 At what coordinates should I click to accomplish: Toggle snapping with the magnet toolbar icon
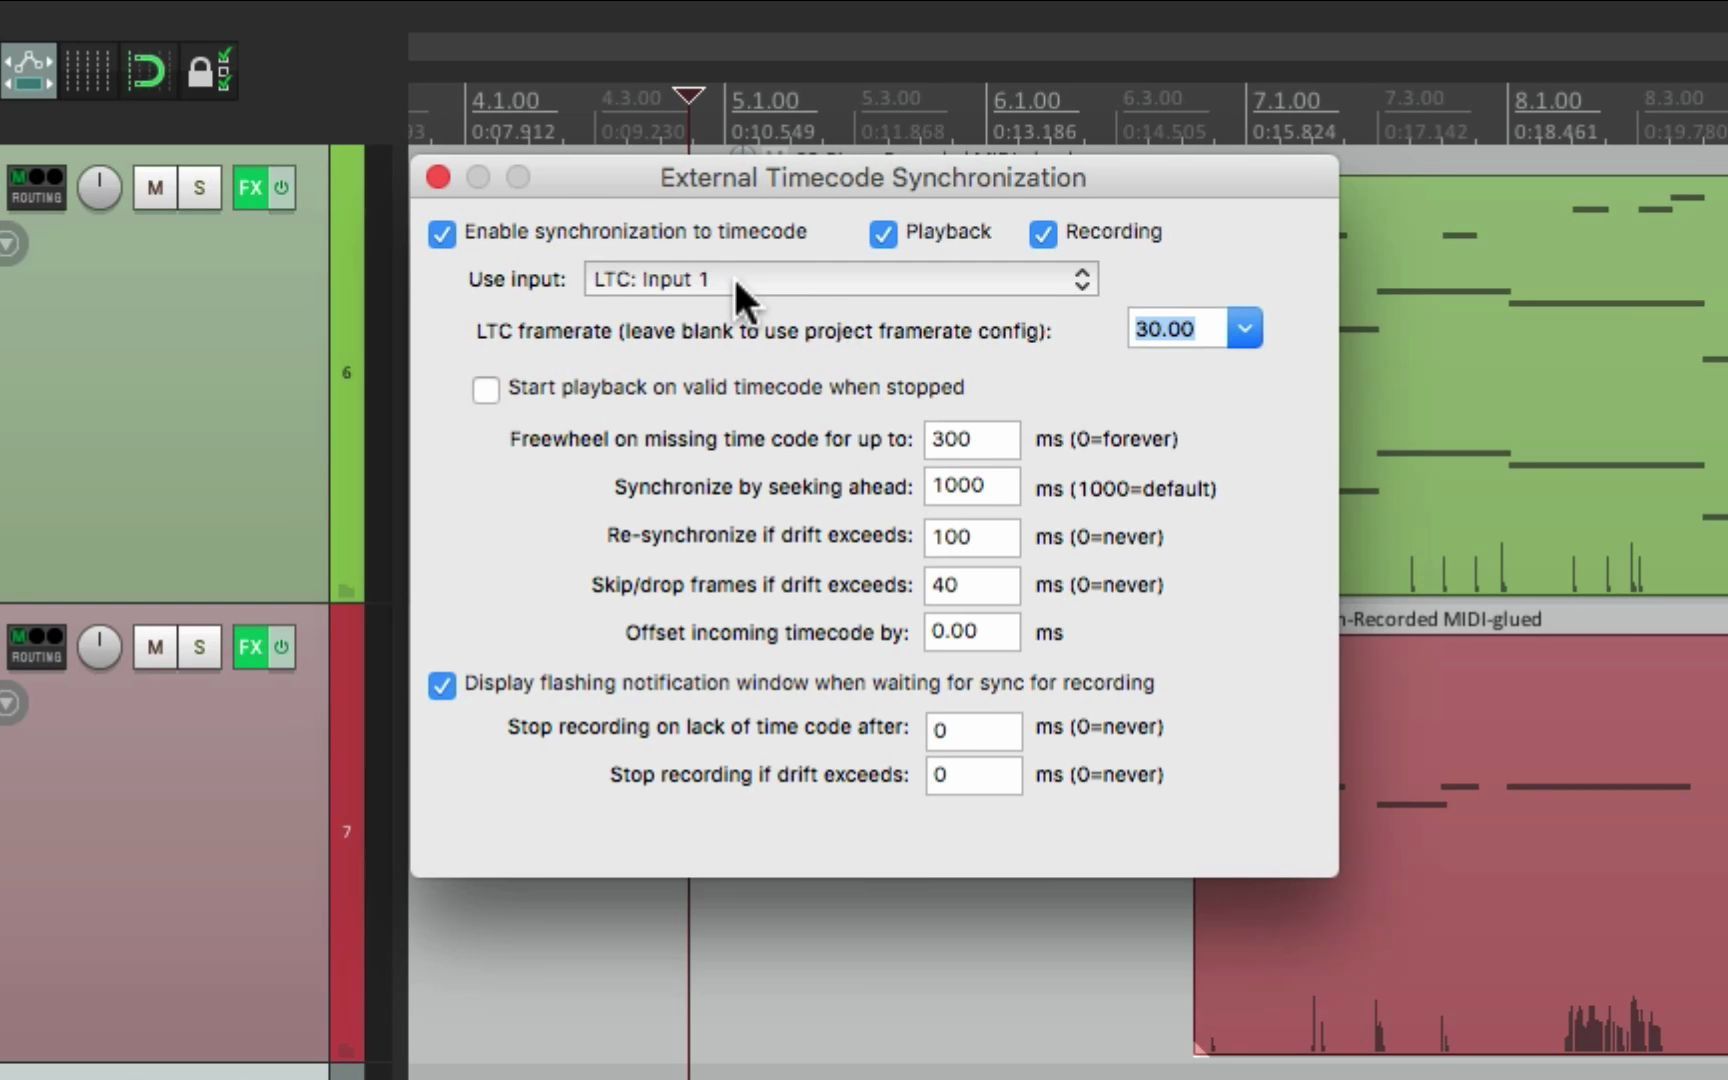tap(148, 70)
